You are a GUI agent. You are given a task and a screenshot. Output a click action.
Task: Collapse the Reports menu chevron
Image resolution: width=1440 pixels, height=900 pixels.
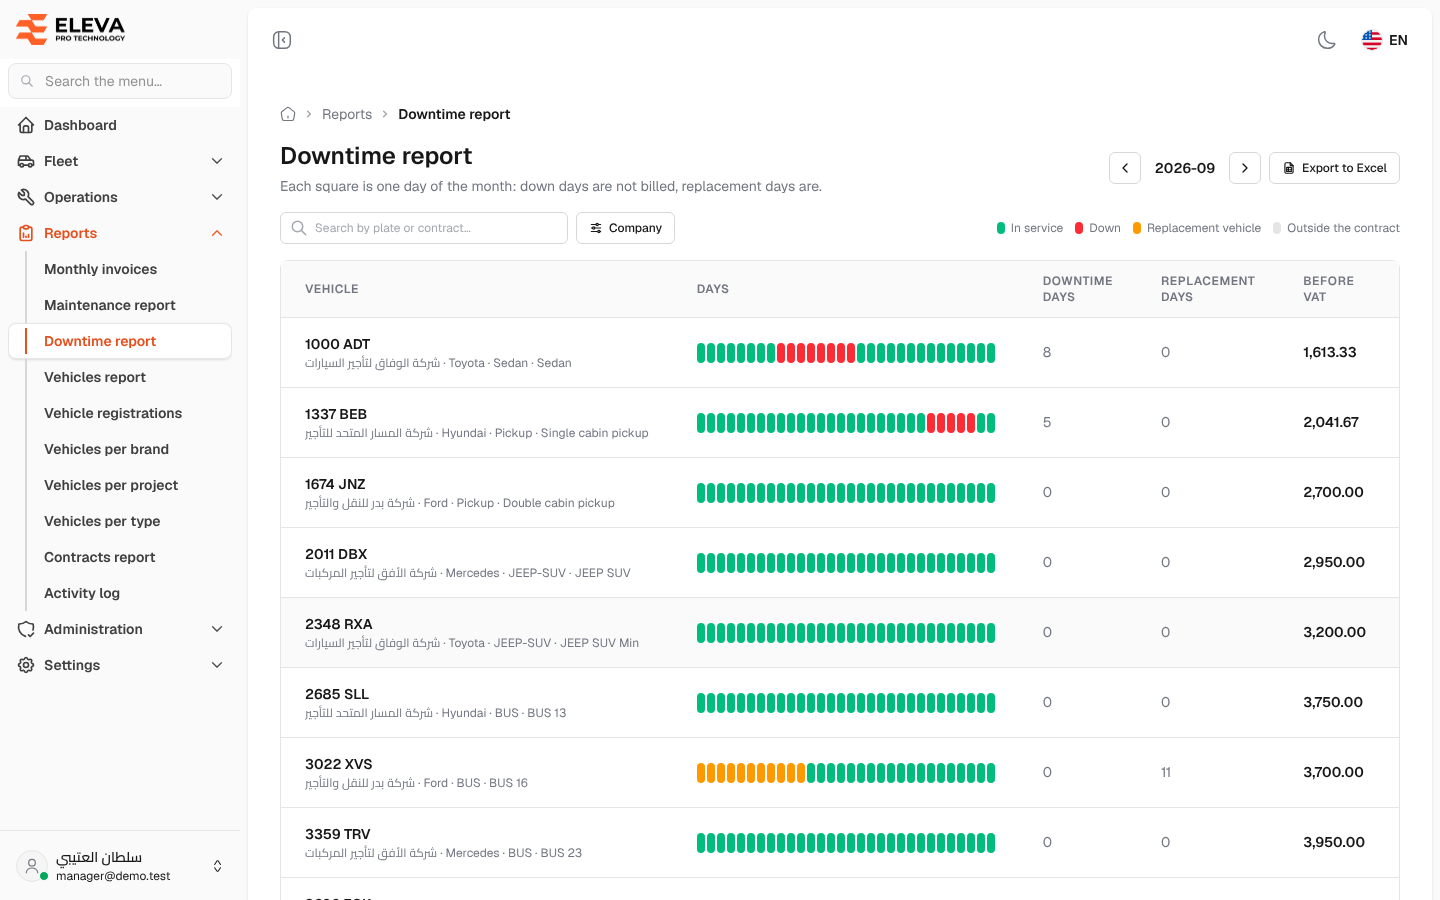[217, 233]
